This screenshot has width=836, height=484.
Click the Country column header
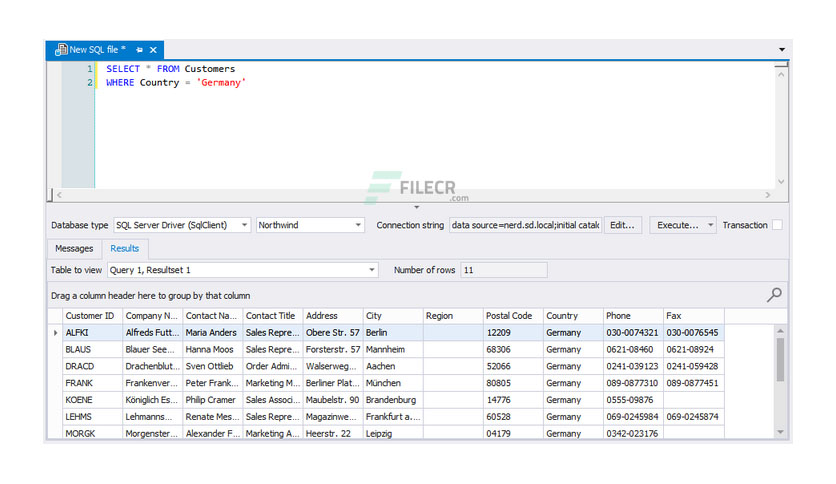tap(573, 316)
